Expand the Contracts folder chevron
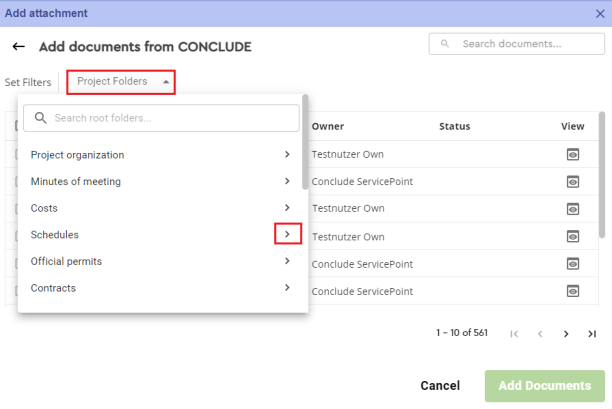The width and height of the screenshot is (612, 409). [x=287, y=288]
